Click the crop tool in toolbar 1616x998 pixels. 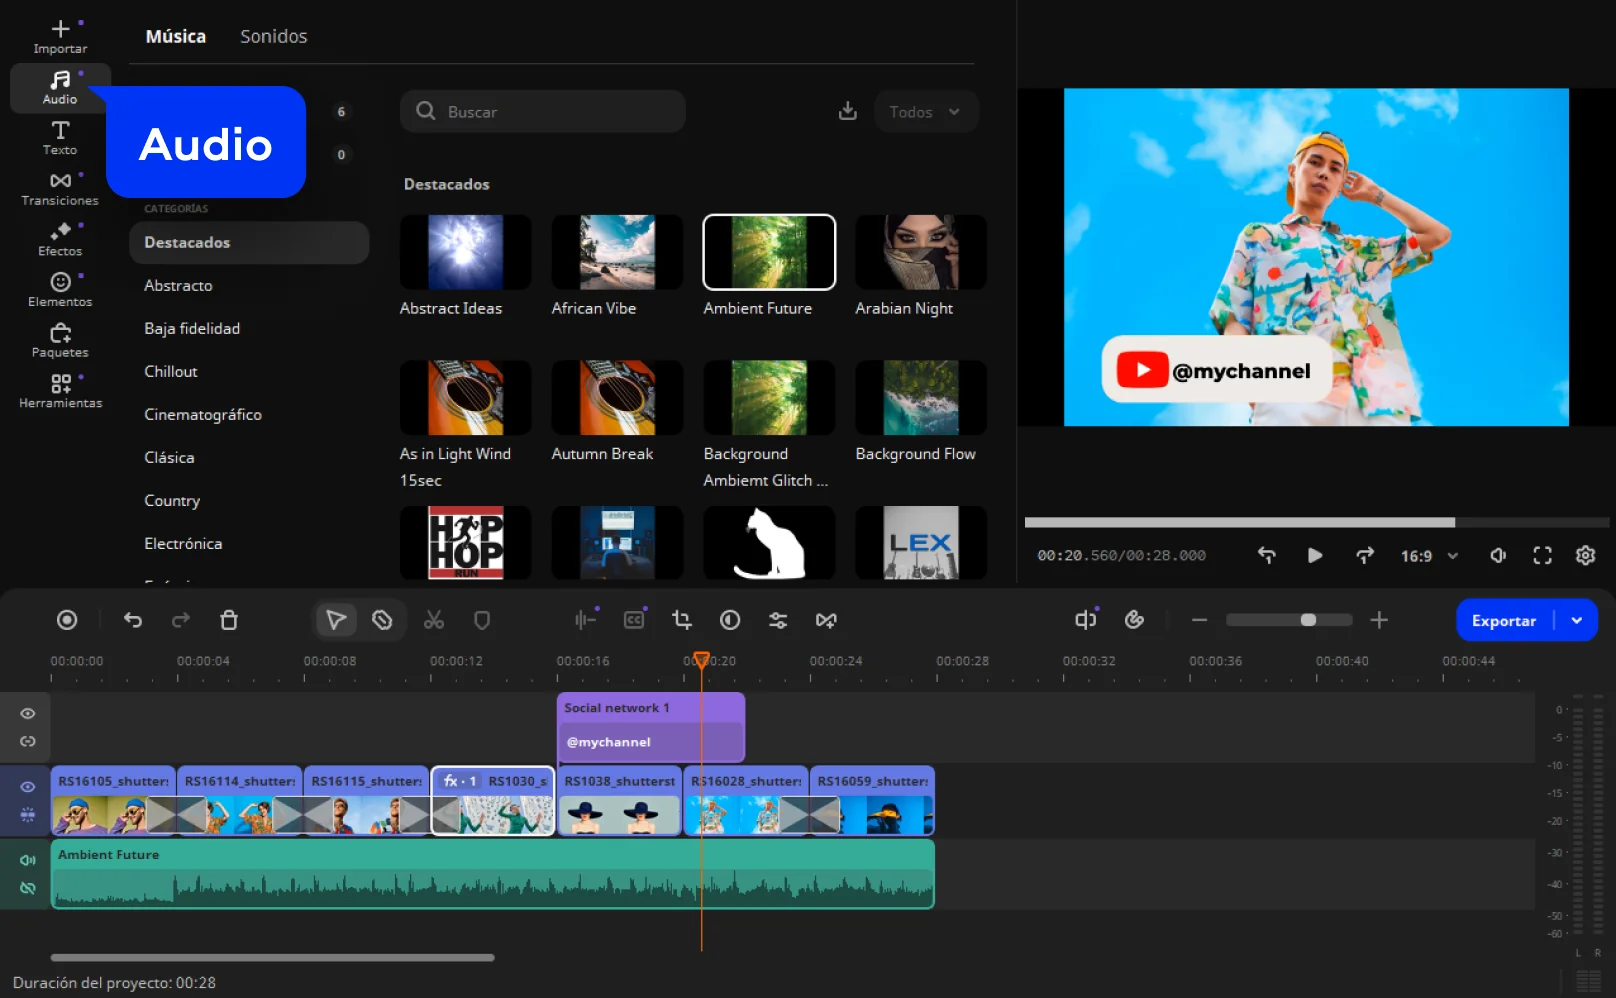tap(682, 620)
